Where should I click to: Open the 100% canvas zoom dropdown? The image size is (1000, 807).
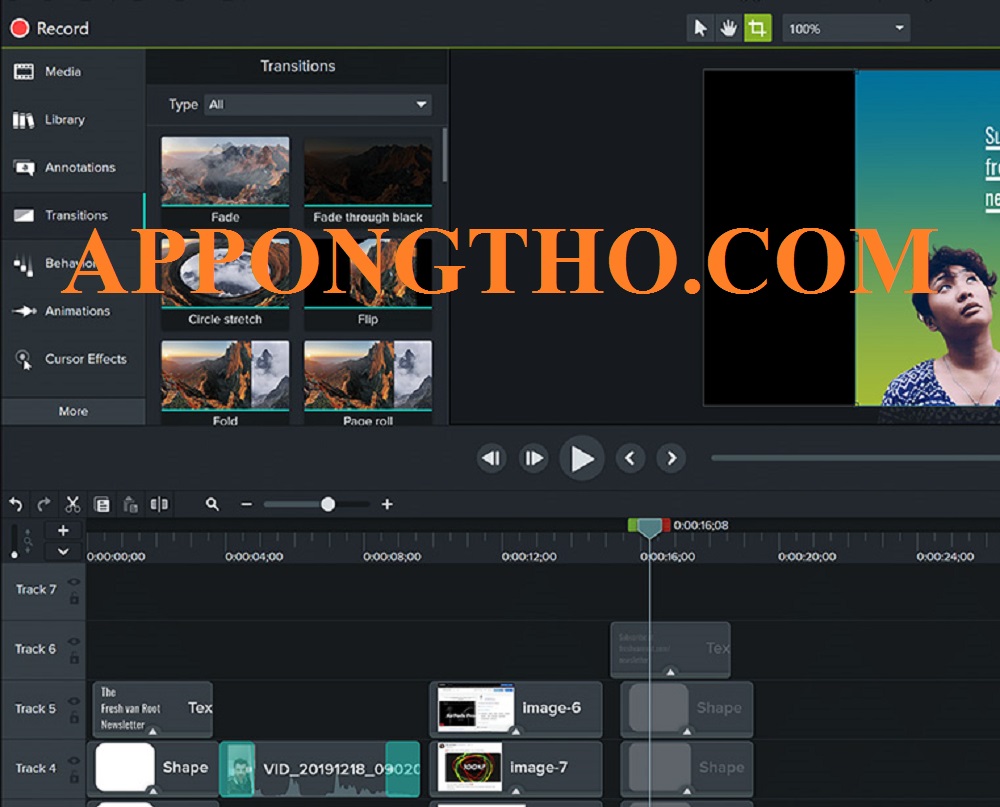(x=846, y=29)
